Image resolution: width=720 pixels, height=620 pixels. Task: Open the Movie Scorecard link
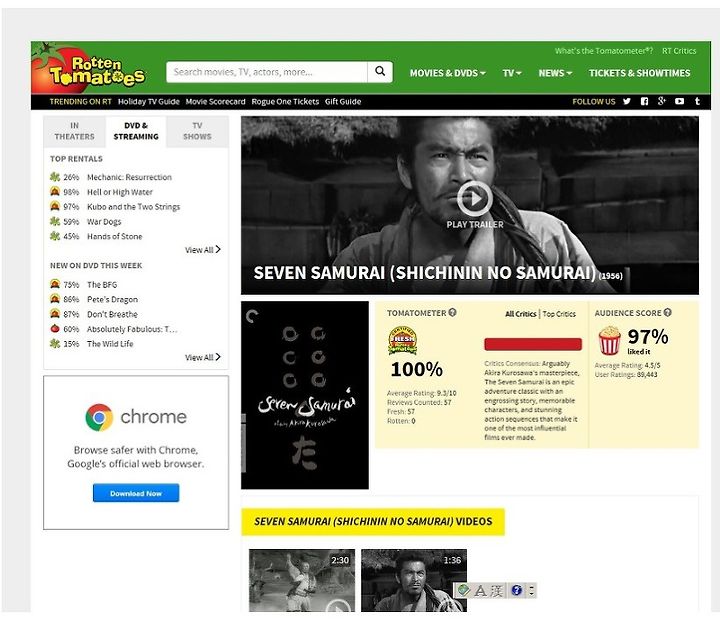pyautogui.click(x=215, y=101)
